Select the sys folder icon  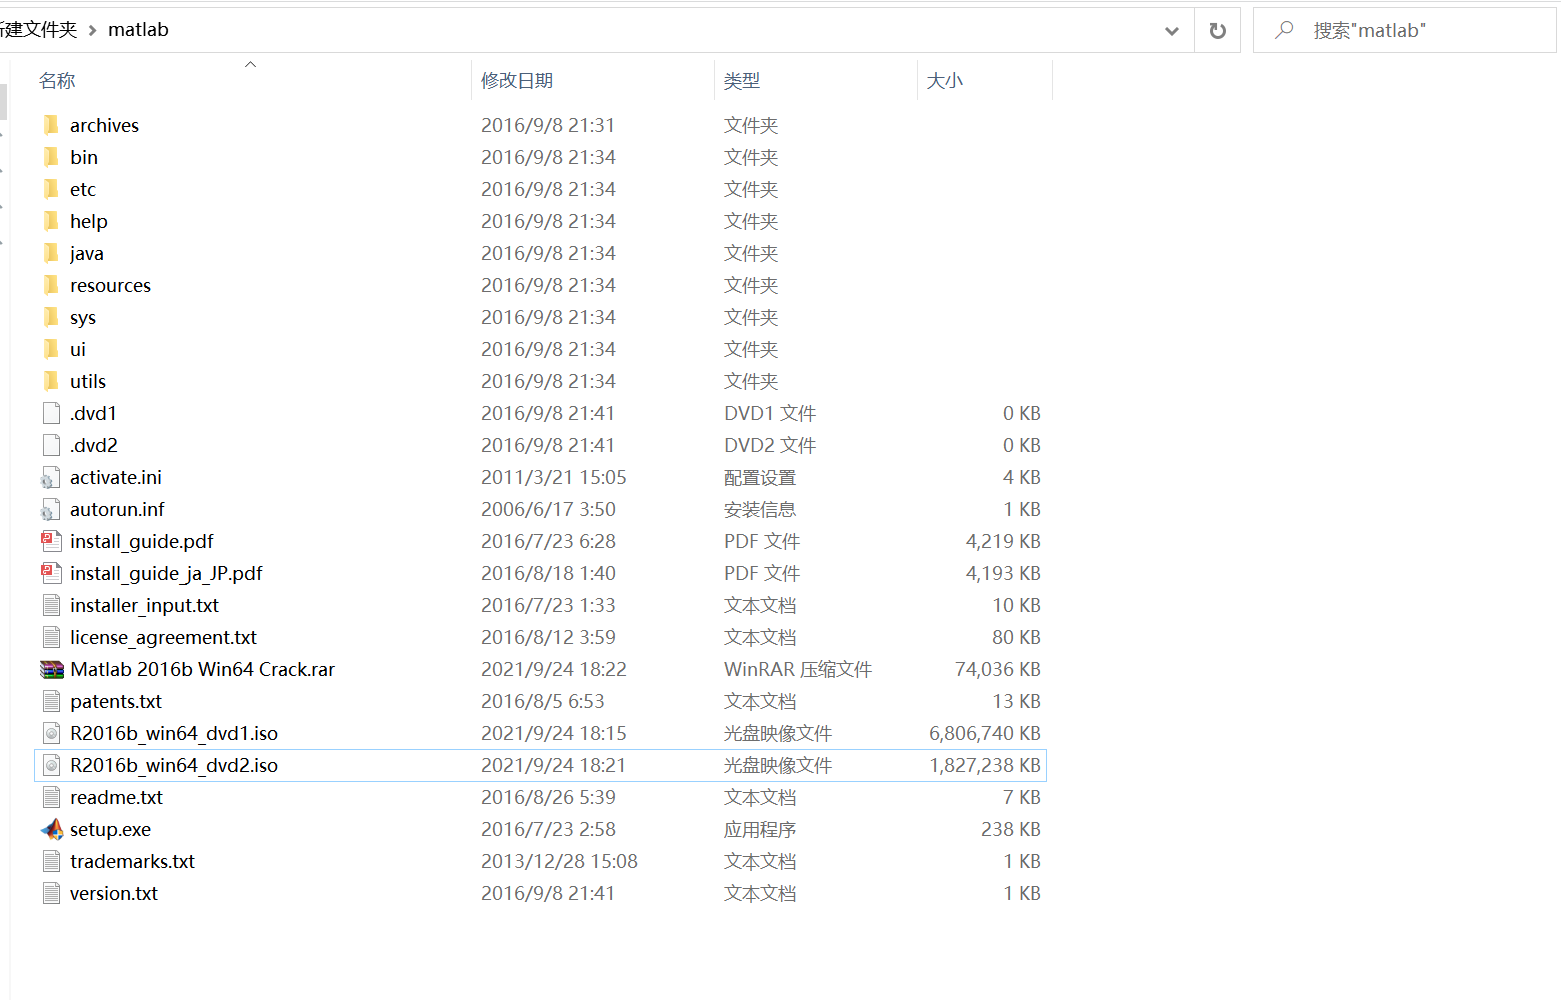[51, 317]
